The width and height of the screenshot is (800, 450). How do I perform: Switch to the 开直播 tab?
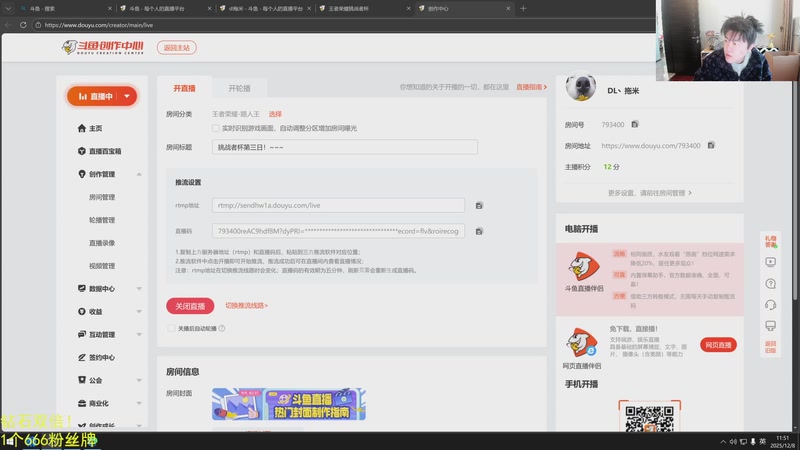184,88
